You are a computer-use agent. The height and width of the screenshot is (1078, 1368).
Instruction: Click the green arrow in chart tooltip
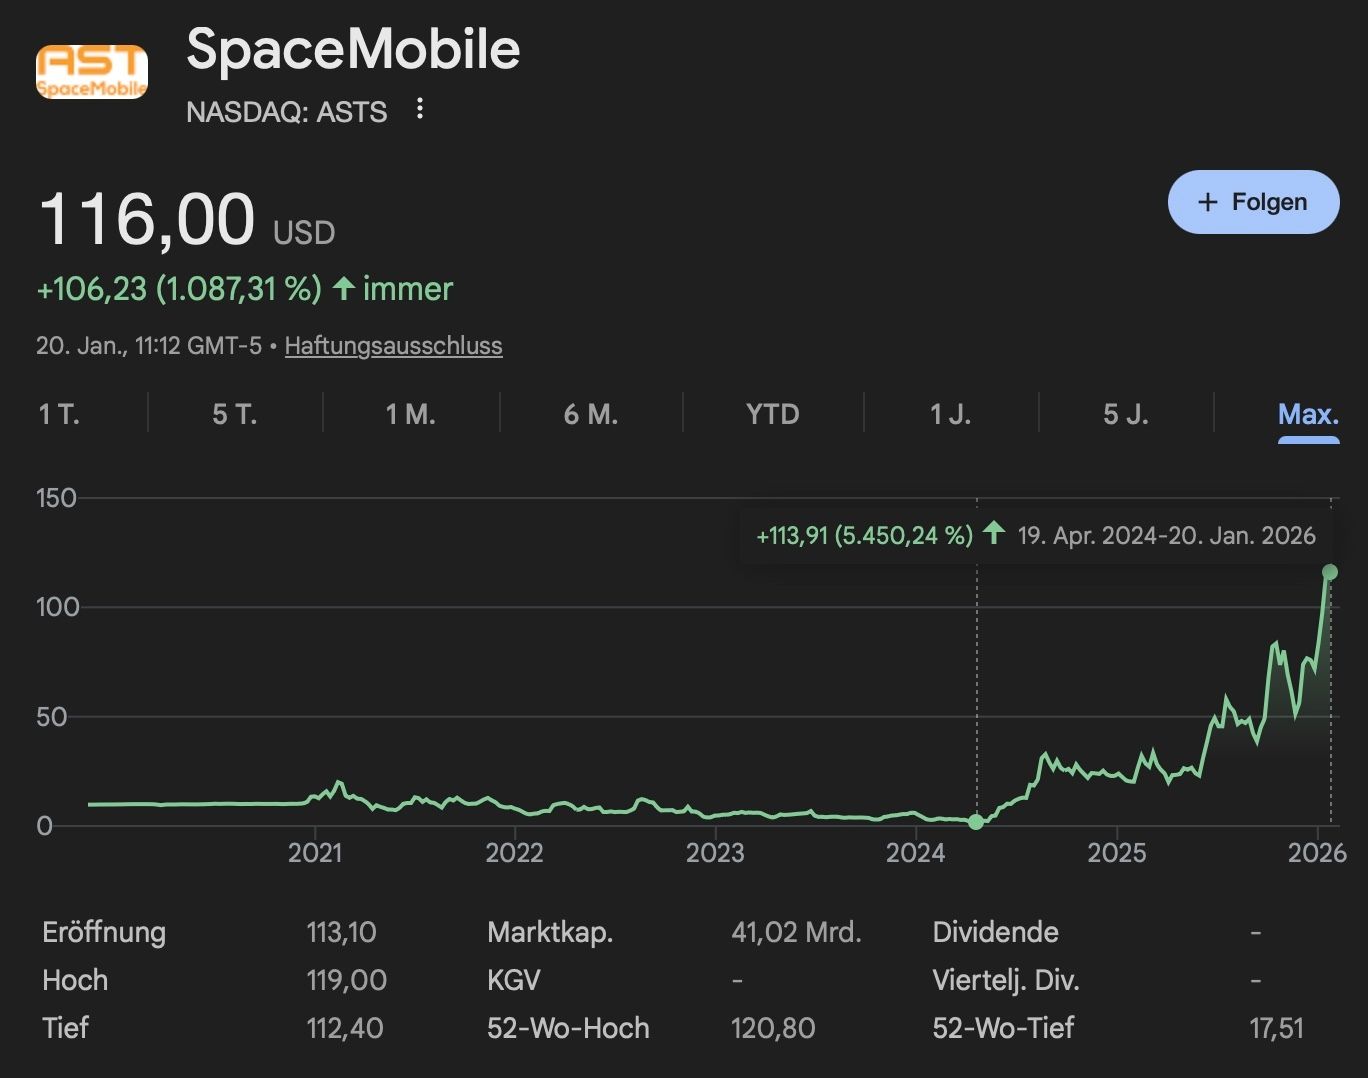pyautogui.click(x=993, y=533)
